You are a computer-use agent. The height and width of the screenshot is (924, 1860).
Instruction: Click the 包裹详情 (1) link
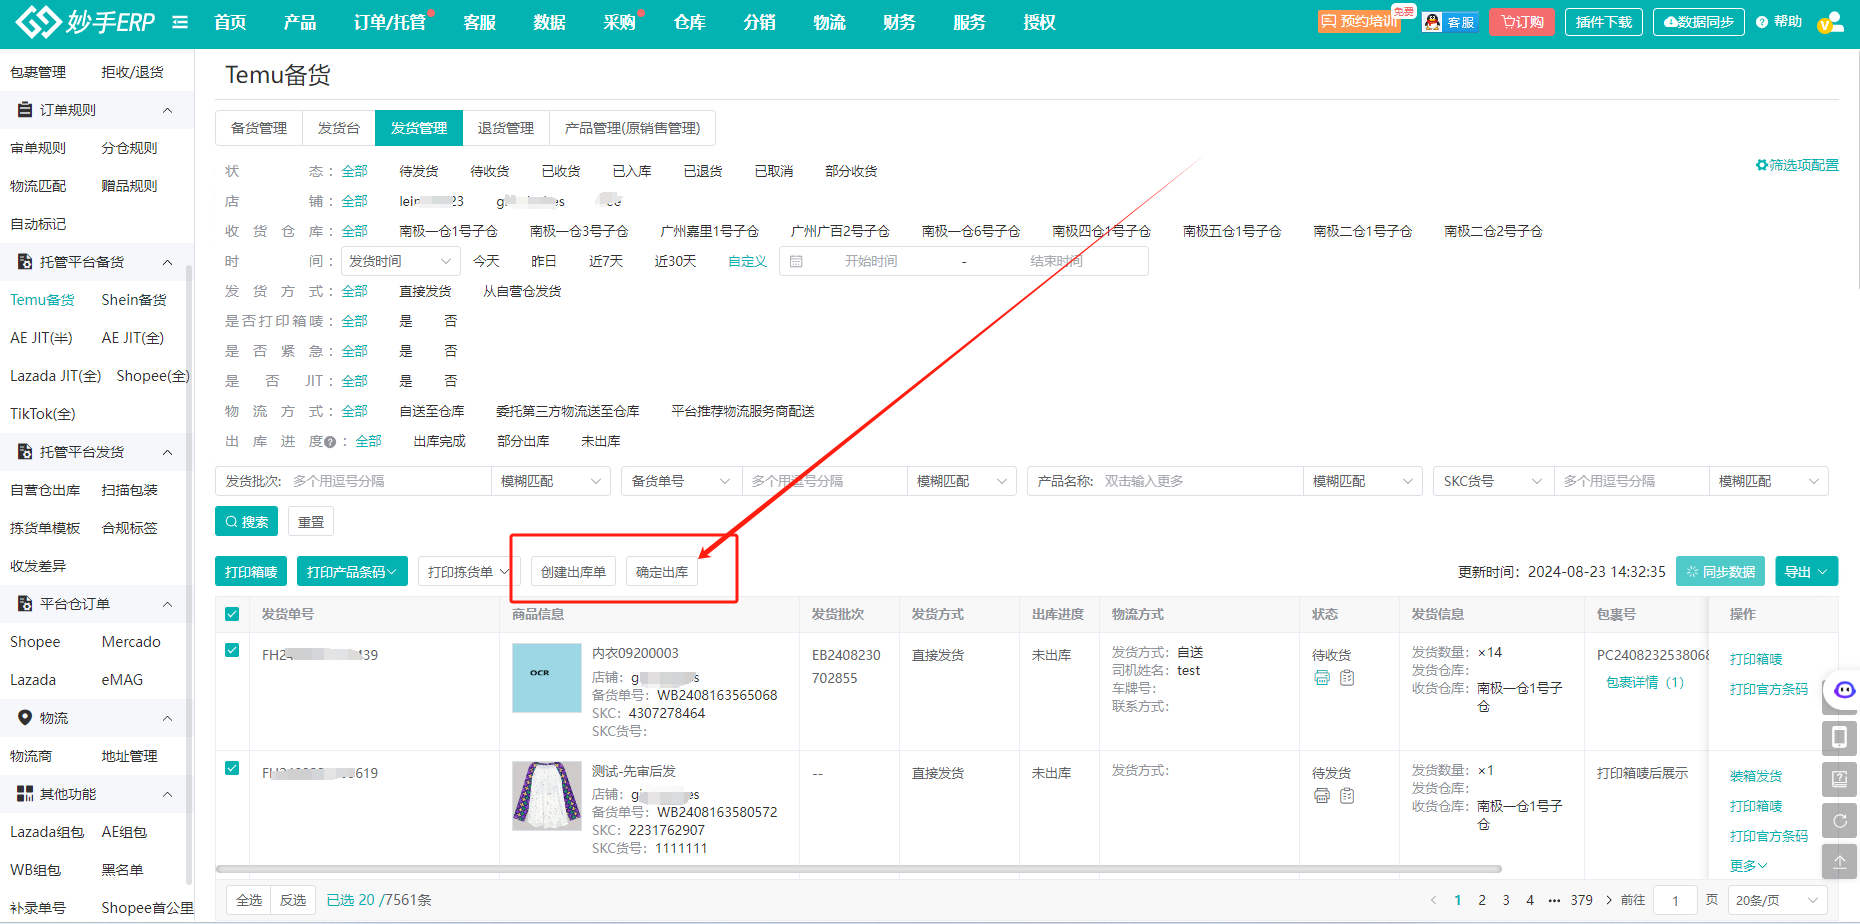[1644, 682]
